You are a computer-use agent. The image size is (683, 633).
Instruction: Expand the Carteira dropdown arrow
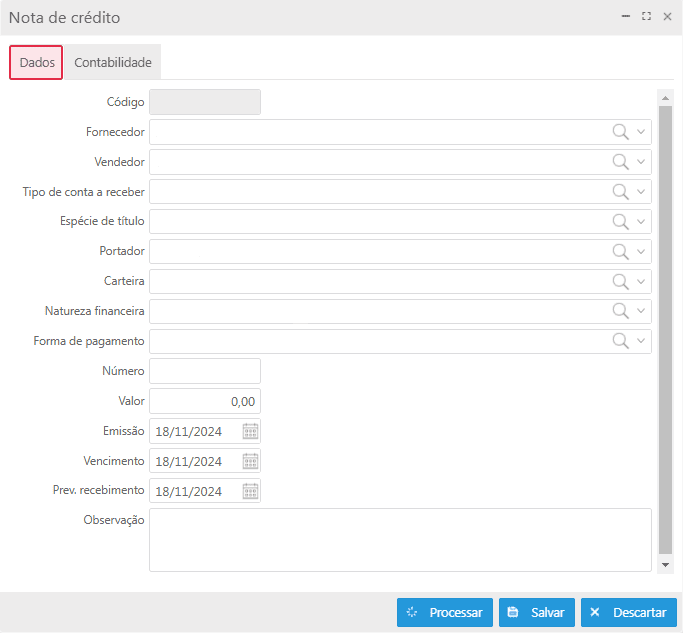click(x=641, y=282)
